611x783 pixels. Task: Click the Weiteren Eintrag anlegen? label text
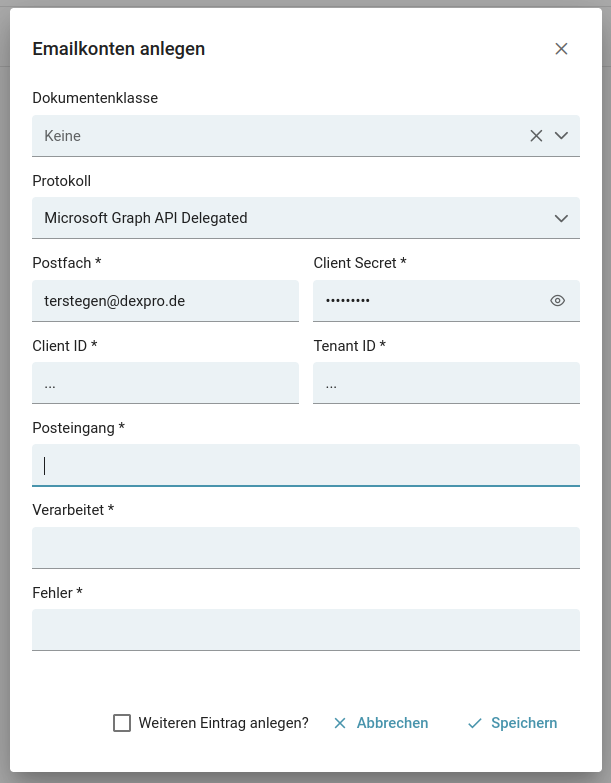pos(224,723)
